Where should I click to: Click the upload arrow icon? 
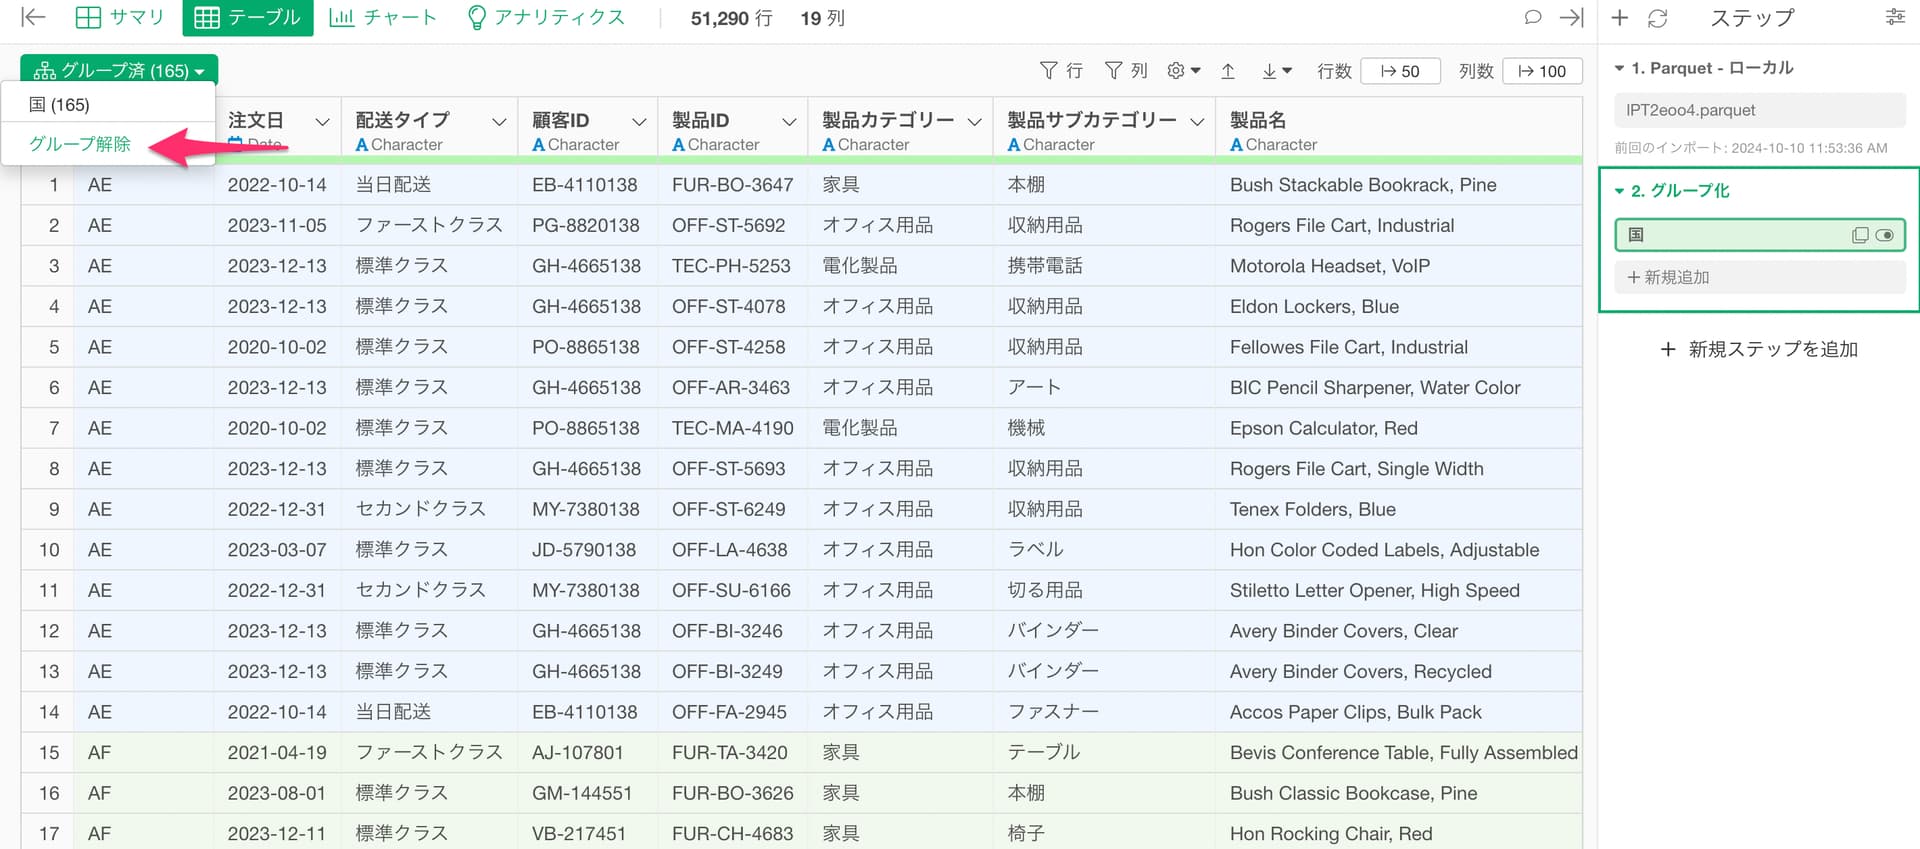1228,71
